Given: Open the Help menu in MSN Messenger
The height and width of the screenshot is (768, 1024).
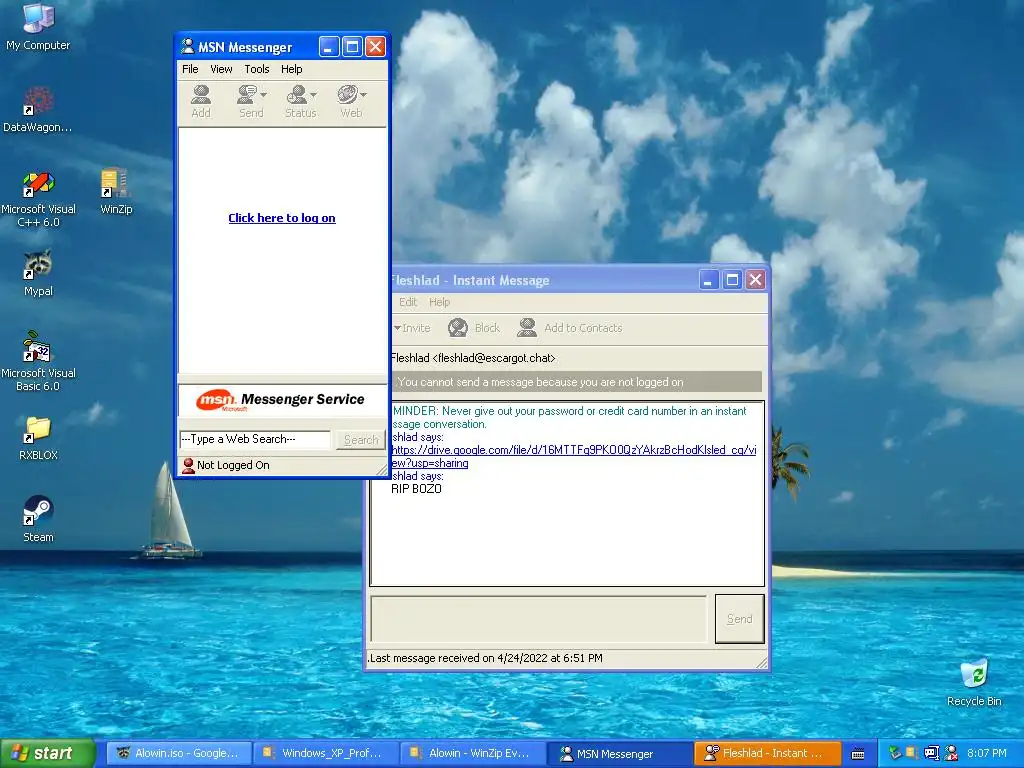Looking at the screenshot, I should coord(291,69).
